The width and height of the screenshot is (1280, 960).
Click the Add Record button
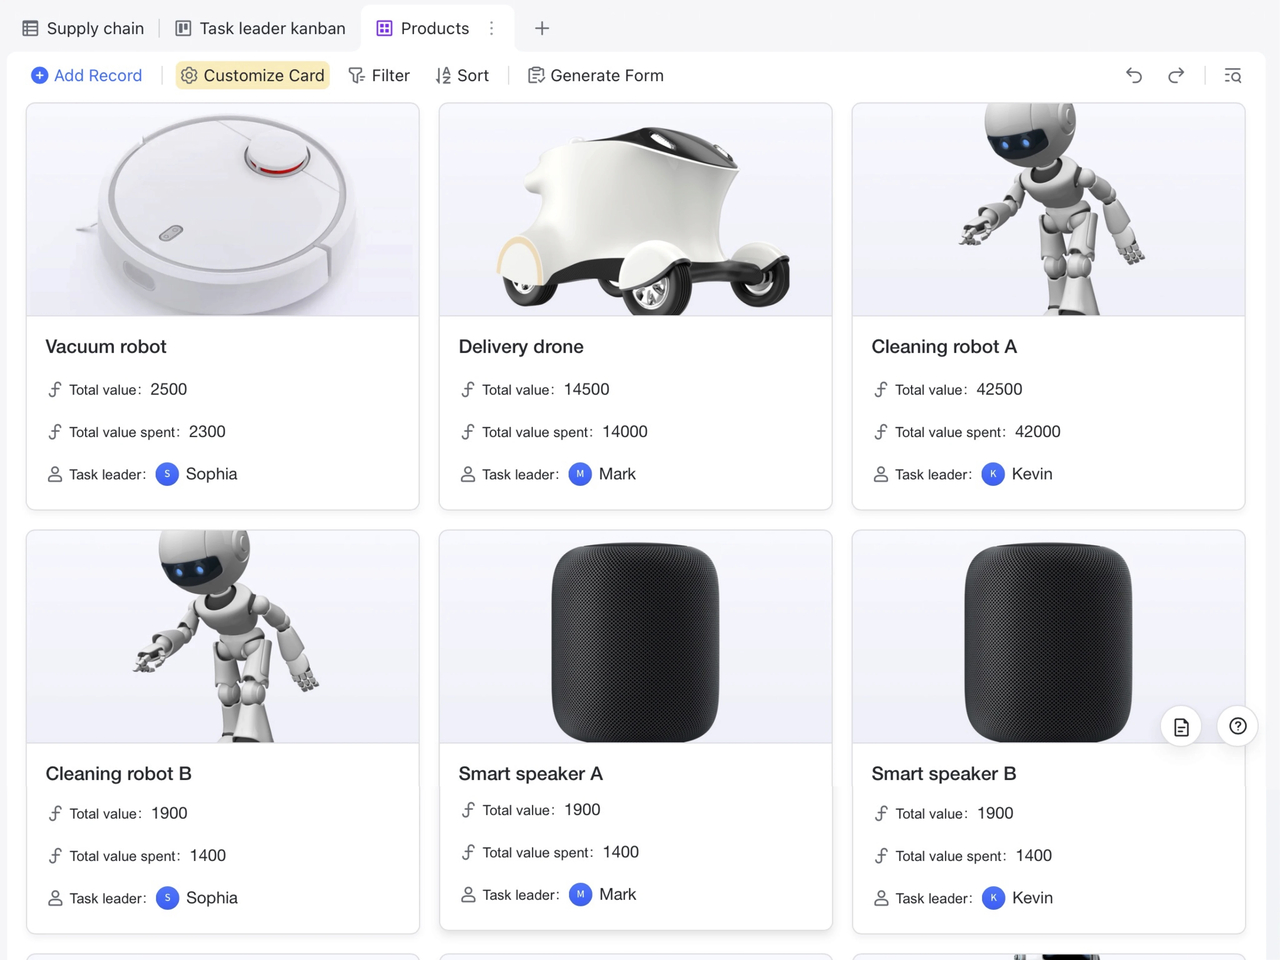pyautogui.click(x=87, y=75)
